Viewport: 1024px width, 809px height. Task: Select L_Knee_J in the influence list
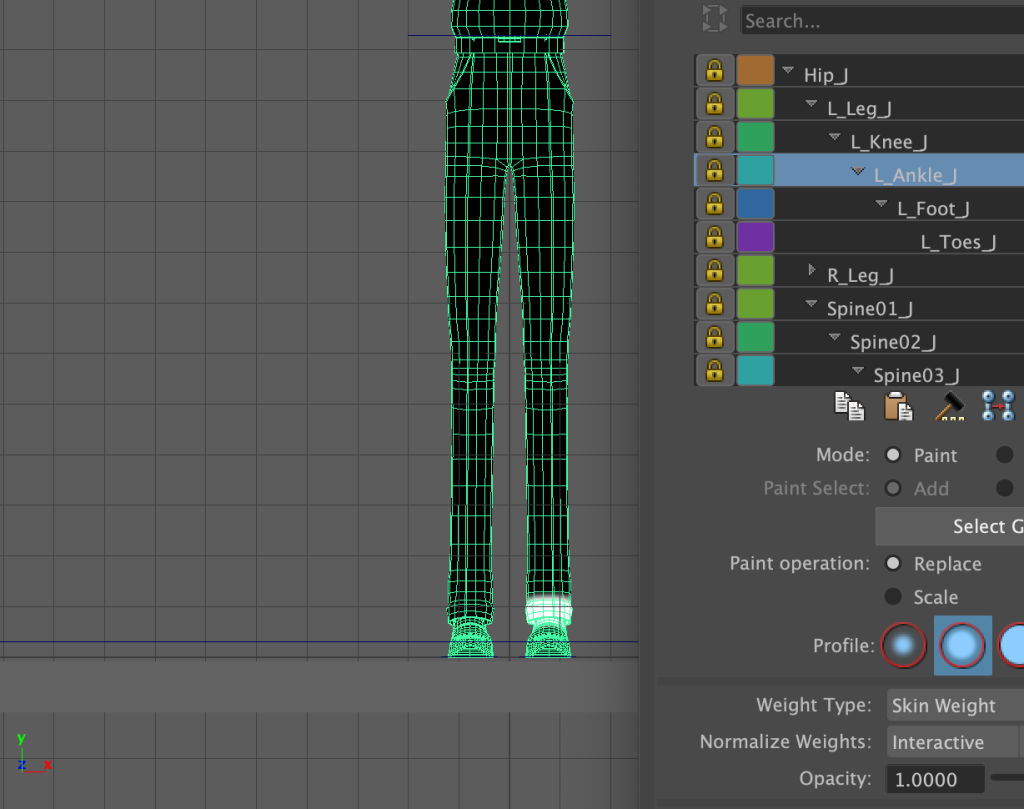[x=889, y=142]
